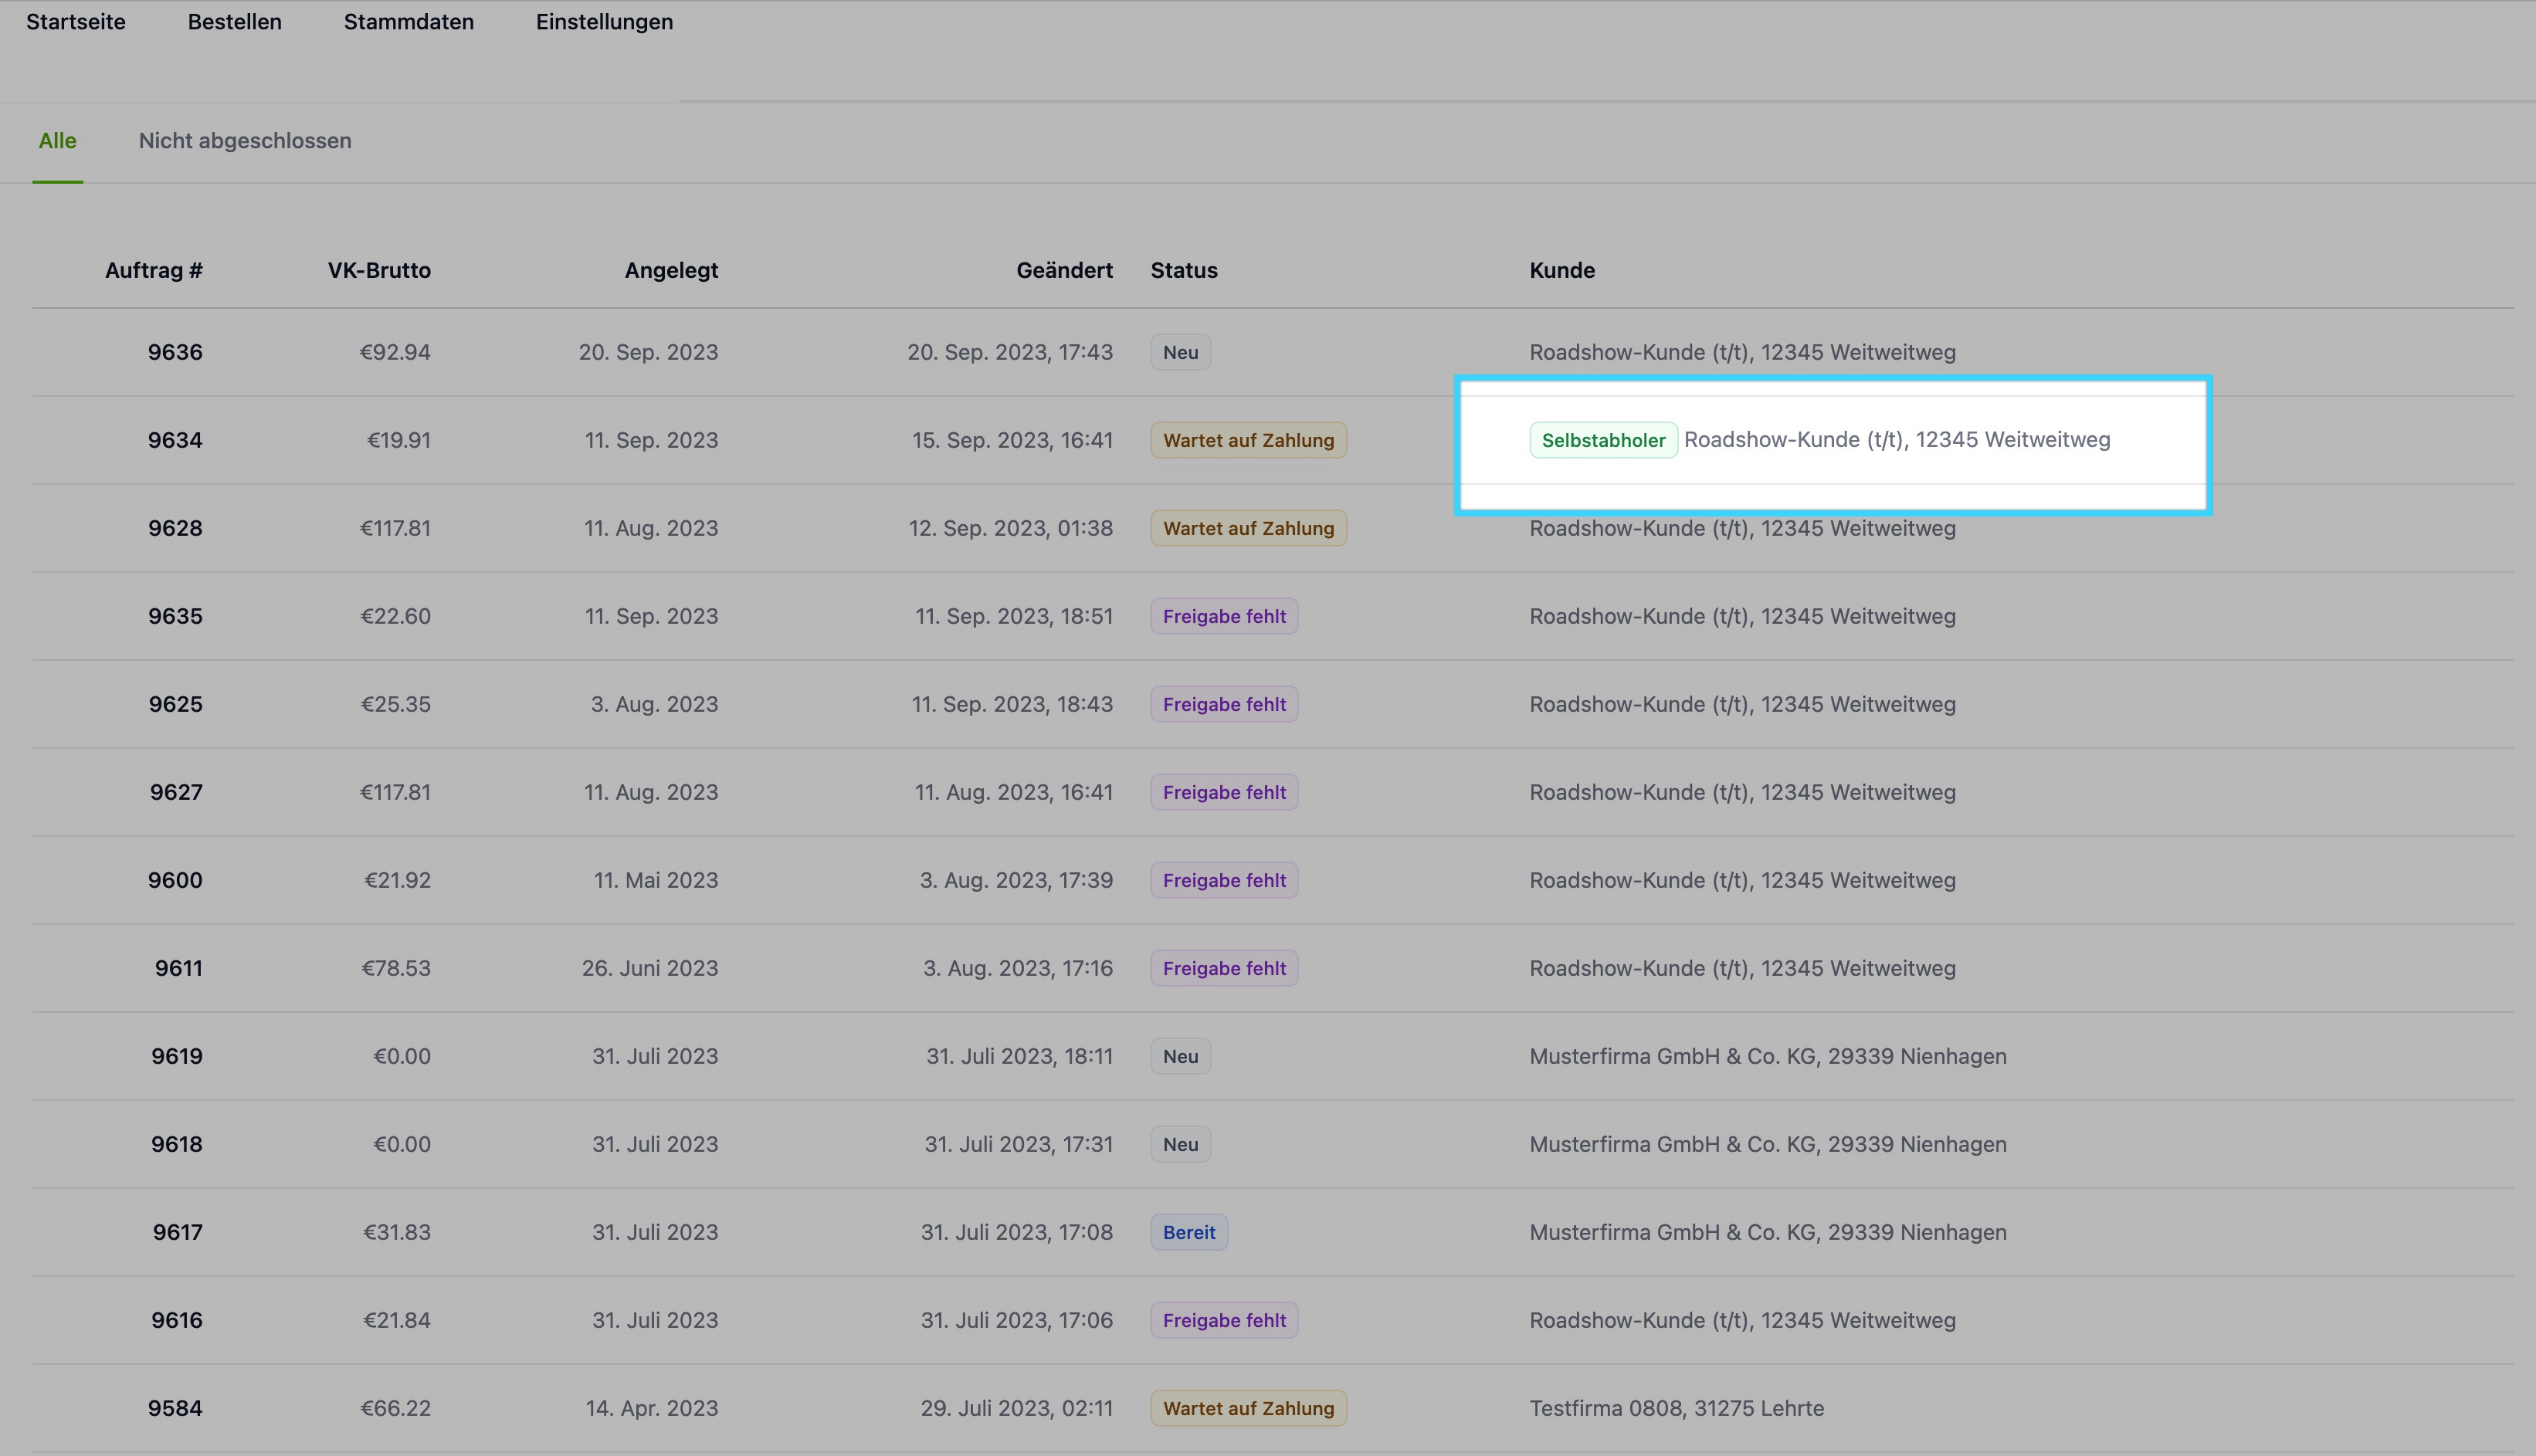Open order number 9634
The width and height of the screenshot is (2536, 1456).
175,440
